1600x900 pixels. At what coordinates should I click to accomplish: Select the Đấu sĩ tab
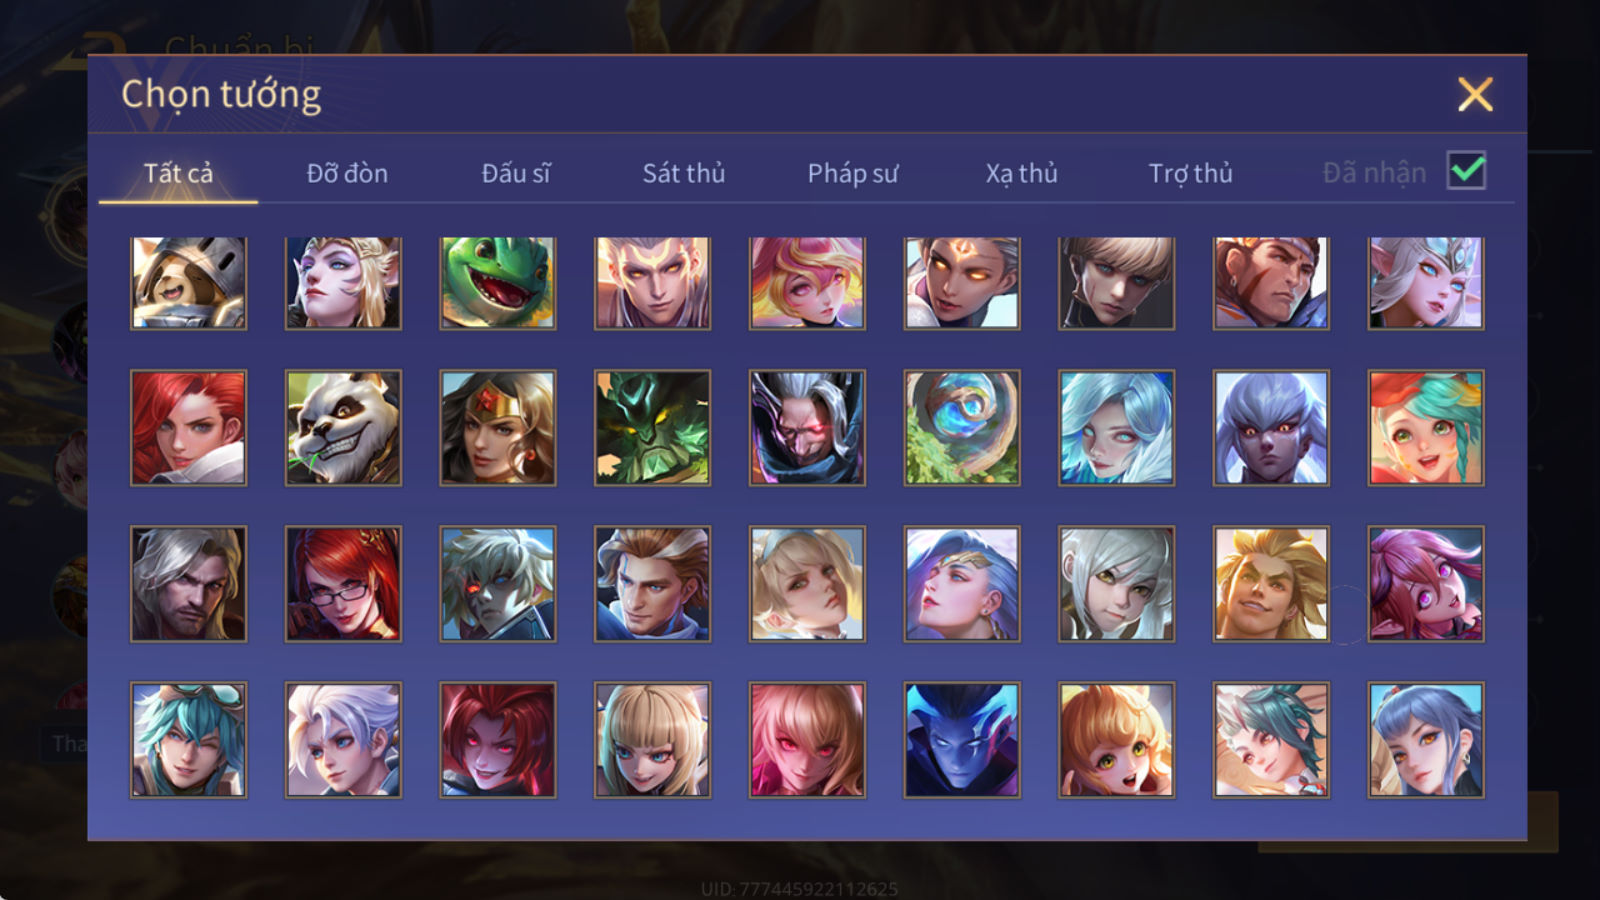(x=516, y=173)
